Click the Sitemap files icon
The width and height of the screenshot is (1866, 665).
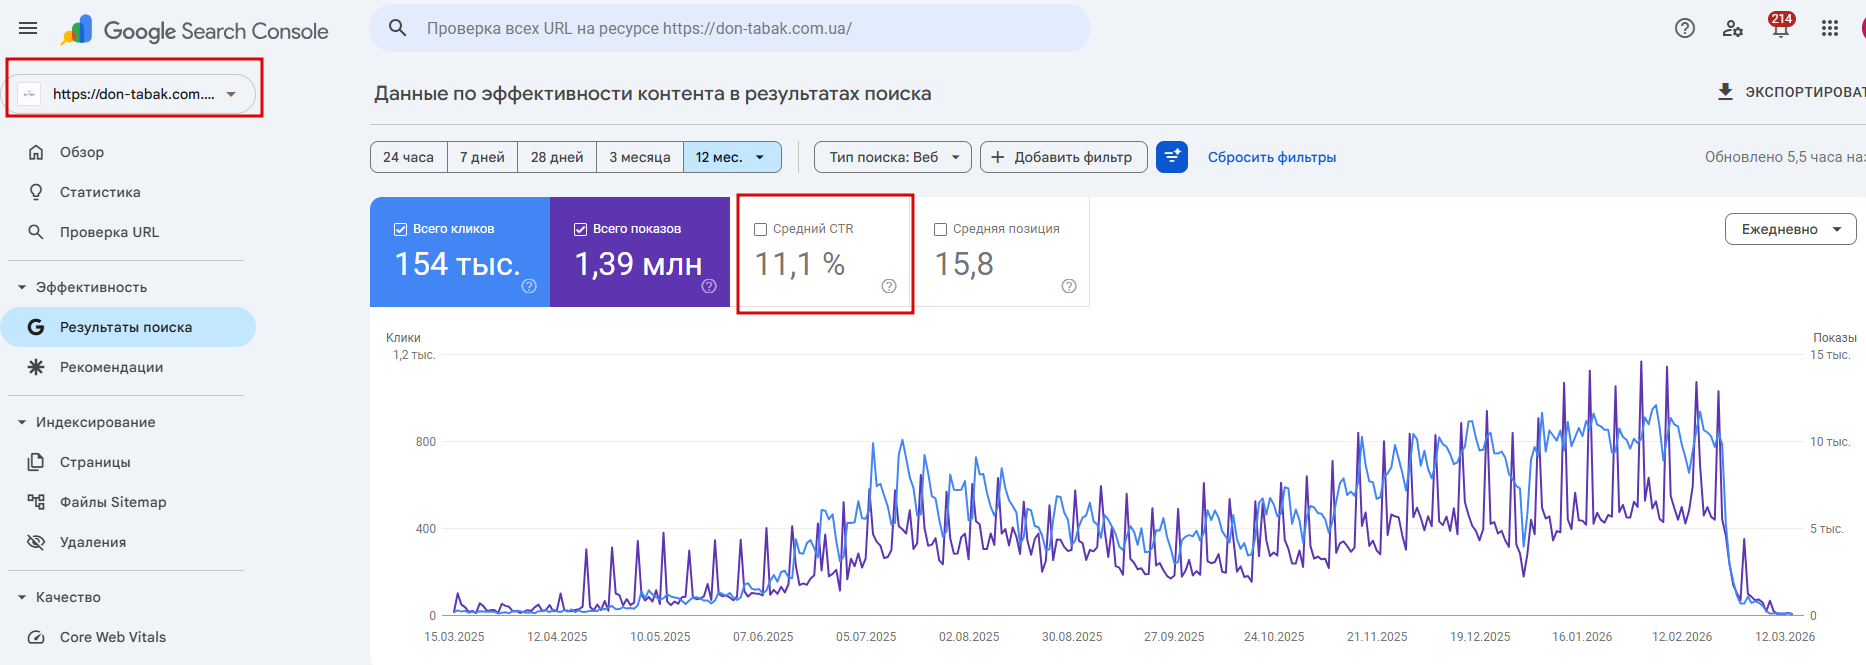click(36, 502)
